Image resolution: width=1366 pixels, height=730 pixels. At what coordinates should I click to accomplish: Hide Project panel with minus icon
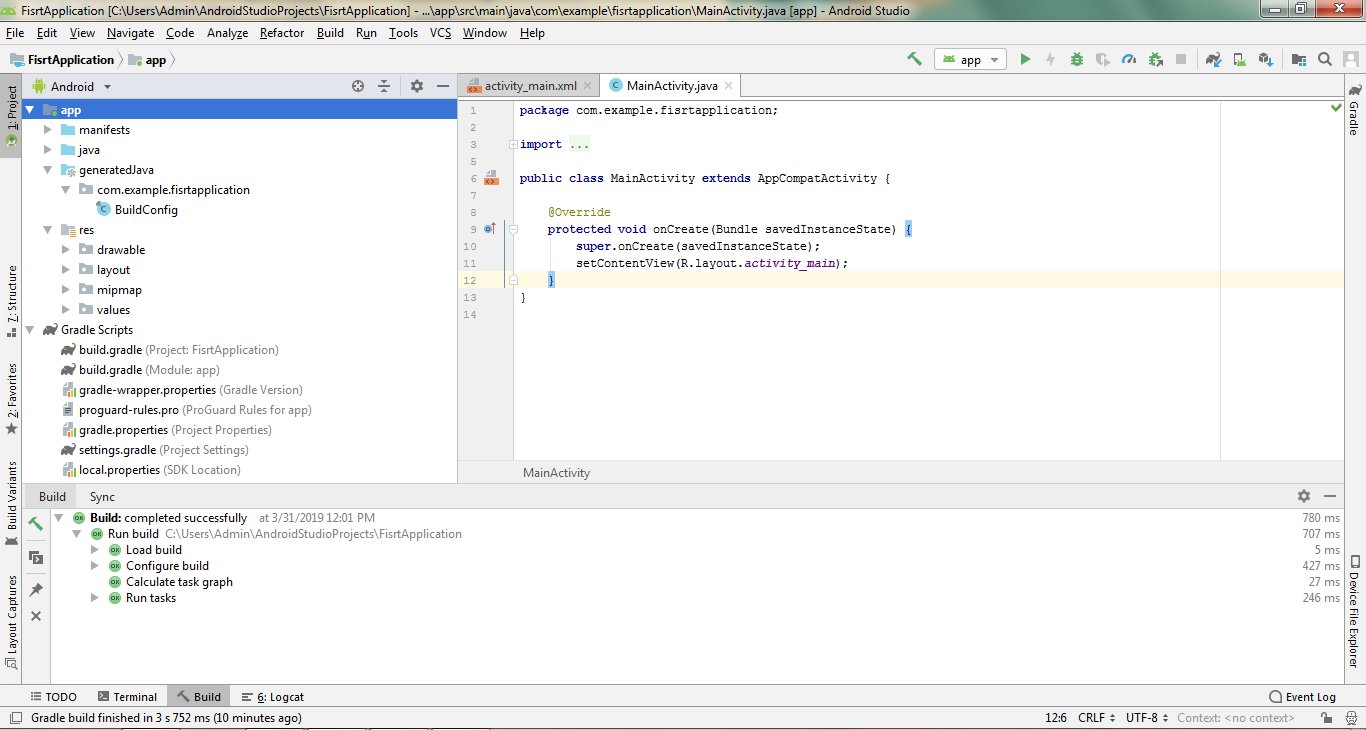click(x=443, y=86)
